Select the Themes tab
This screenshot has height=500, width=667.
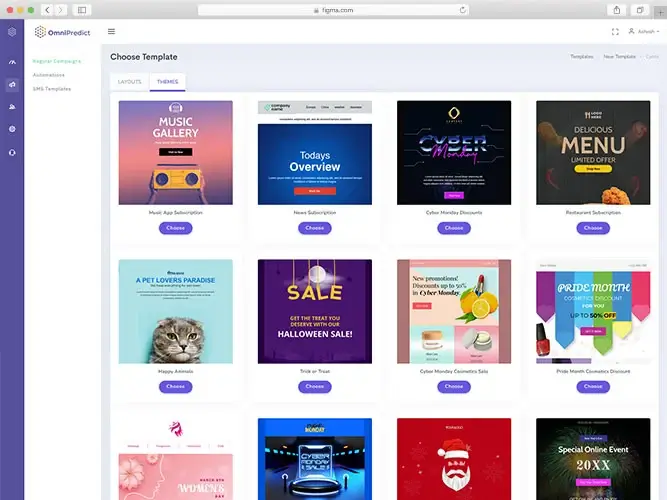coord(167,82)
